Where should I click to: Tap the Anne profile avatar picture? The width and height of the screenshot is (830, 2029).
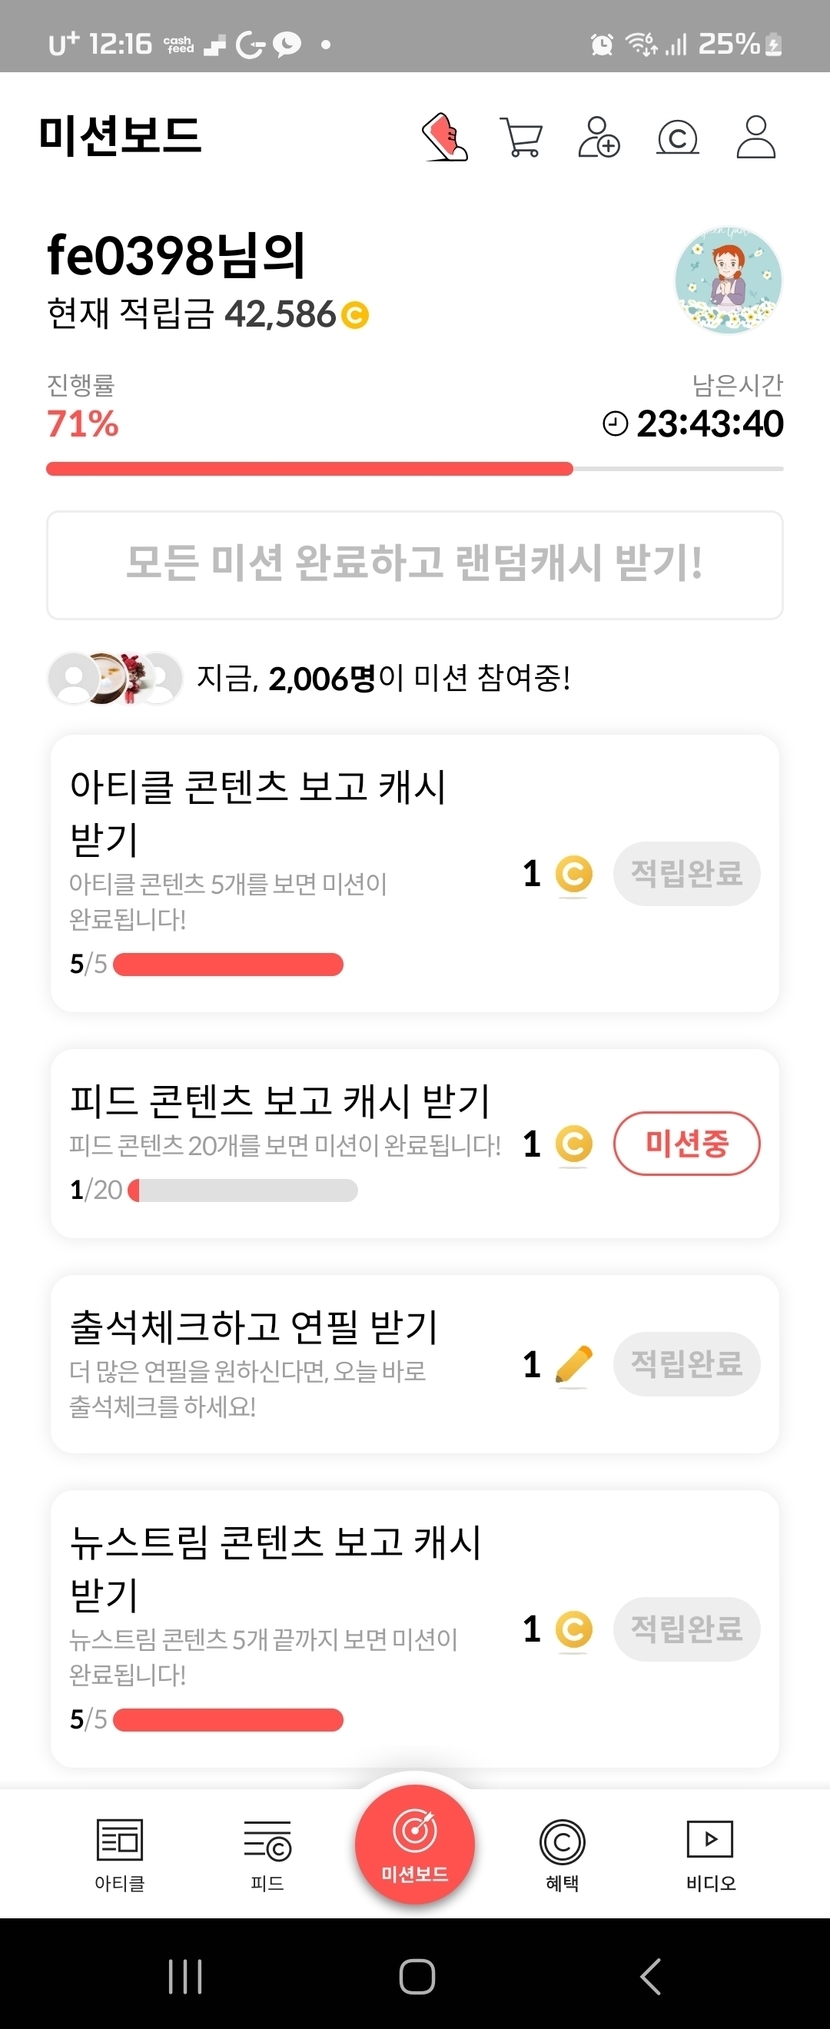point(728,280)
